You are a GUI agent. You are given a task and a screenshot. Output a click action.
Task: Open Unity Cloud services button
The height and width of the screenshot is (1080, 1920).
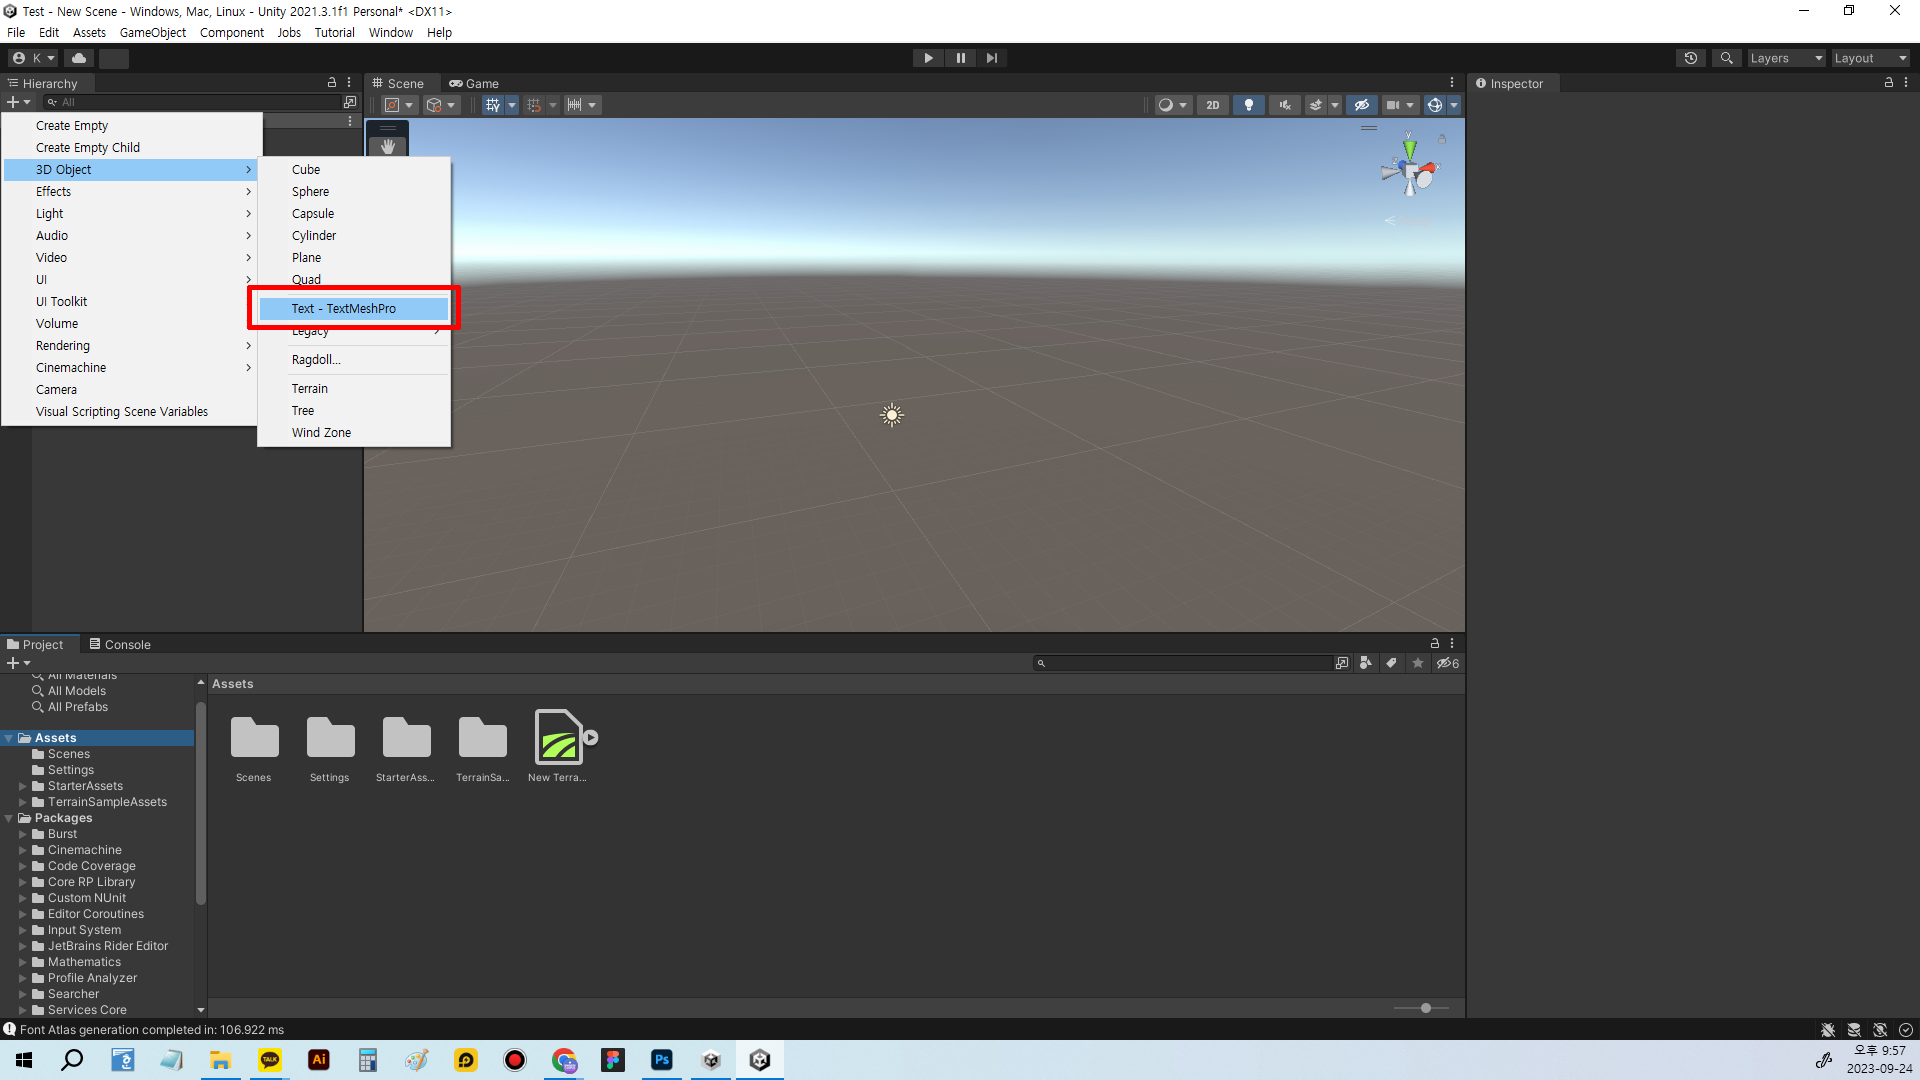pyautogui.click(x=79, y=58)
